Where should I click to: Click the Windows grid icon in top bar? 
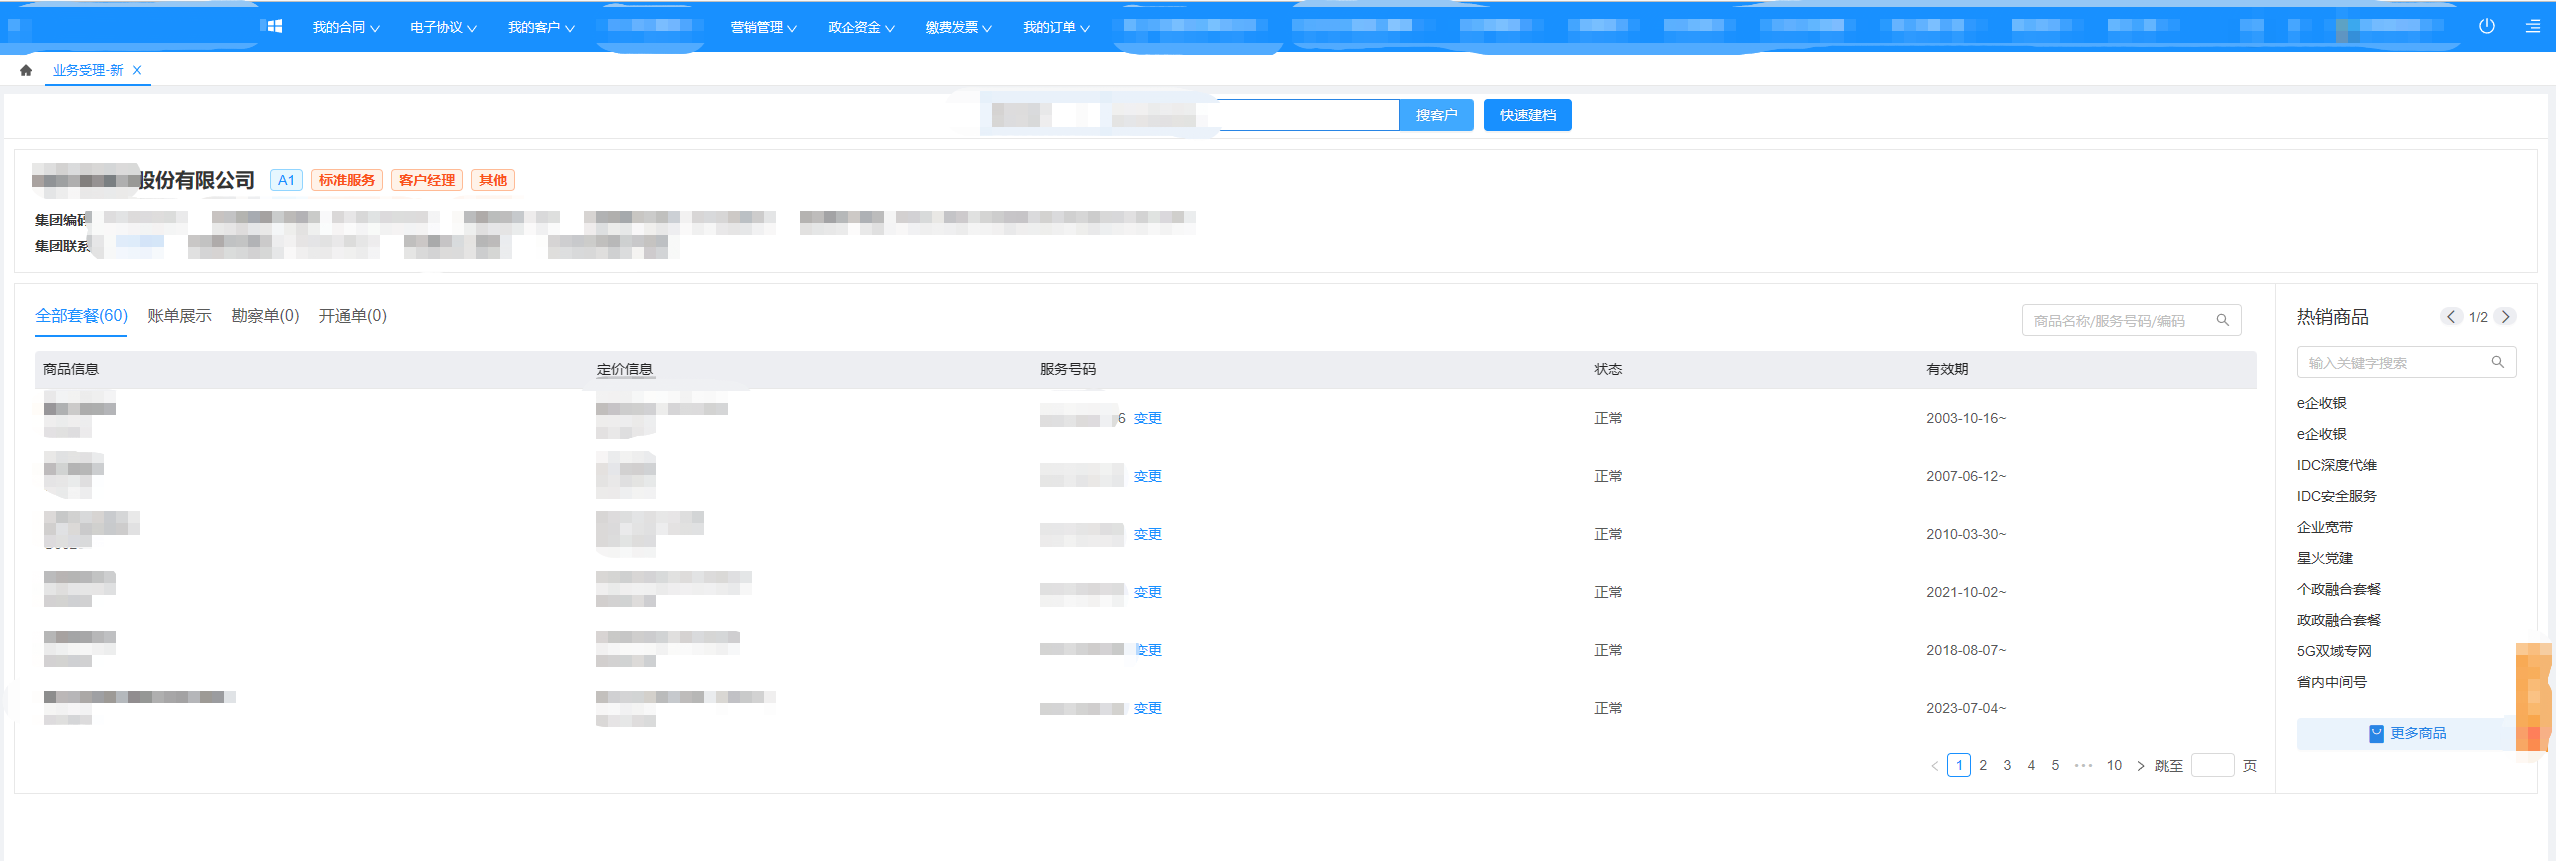pyautogui.click(x=275, y=26)
